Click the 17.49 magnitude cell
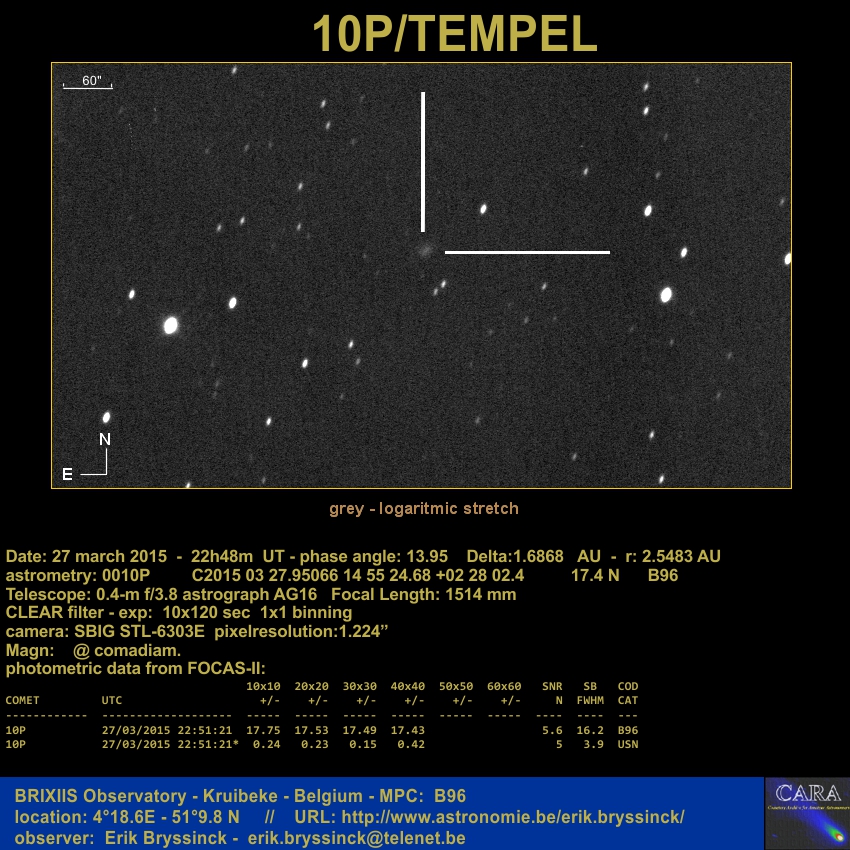 (x=359, y=730)
